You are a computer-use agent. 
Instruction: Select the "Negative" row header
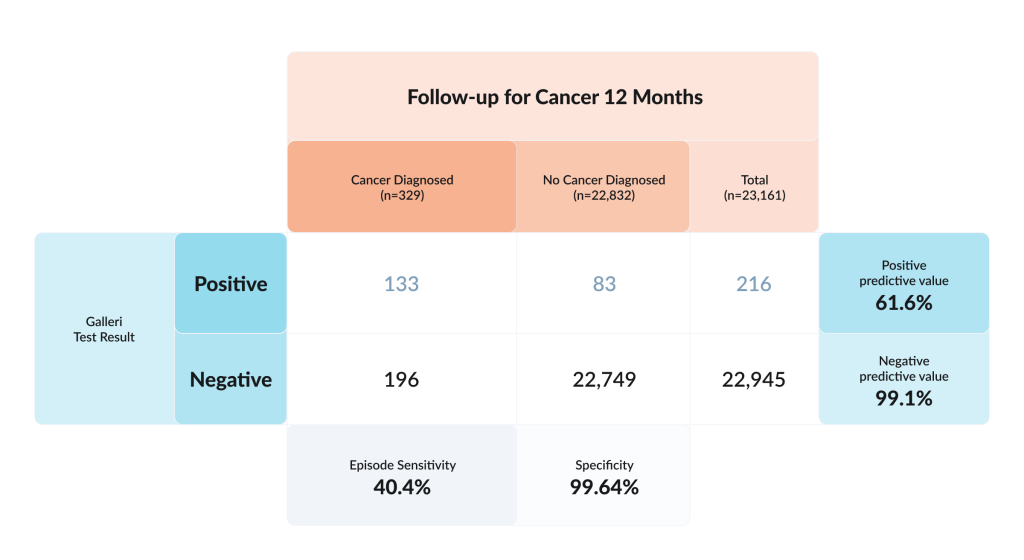pos(231,380)
